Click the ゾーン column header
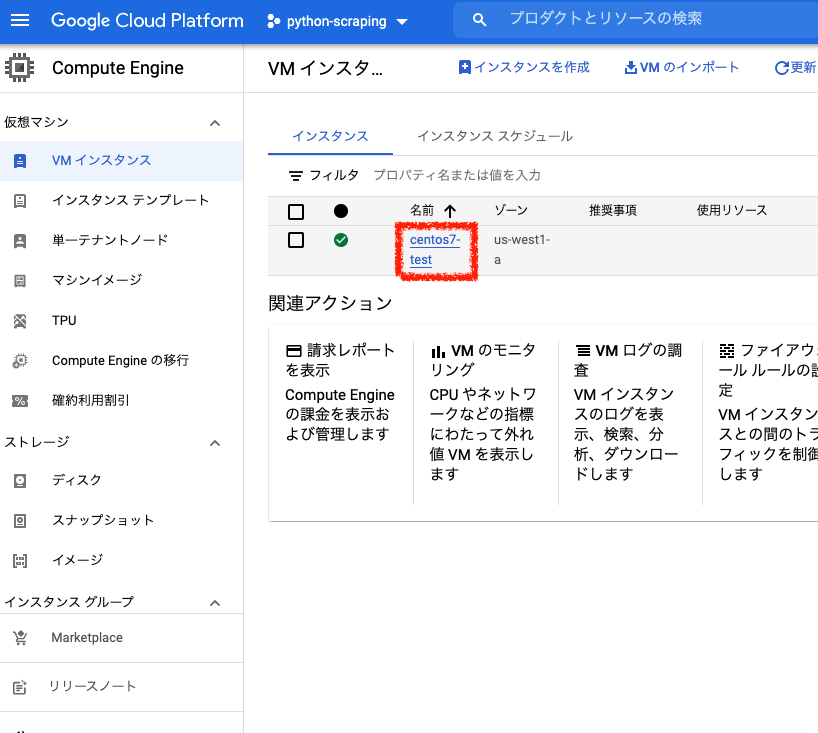The width and height of the screenshot is (818, 733). pyautogui.click(x=511, y=210)
